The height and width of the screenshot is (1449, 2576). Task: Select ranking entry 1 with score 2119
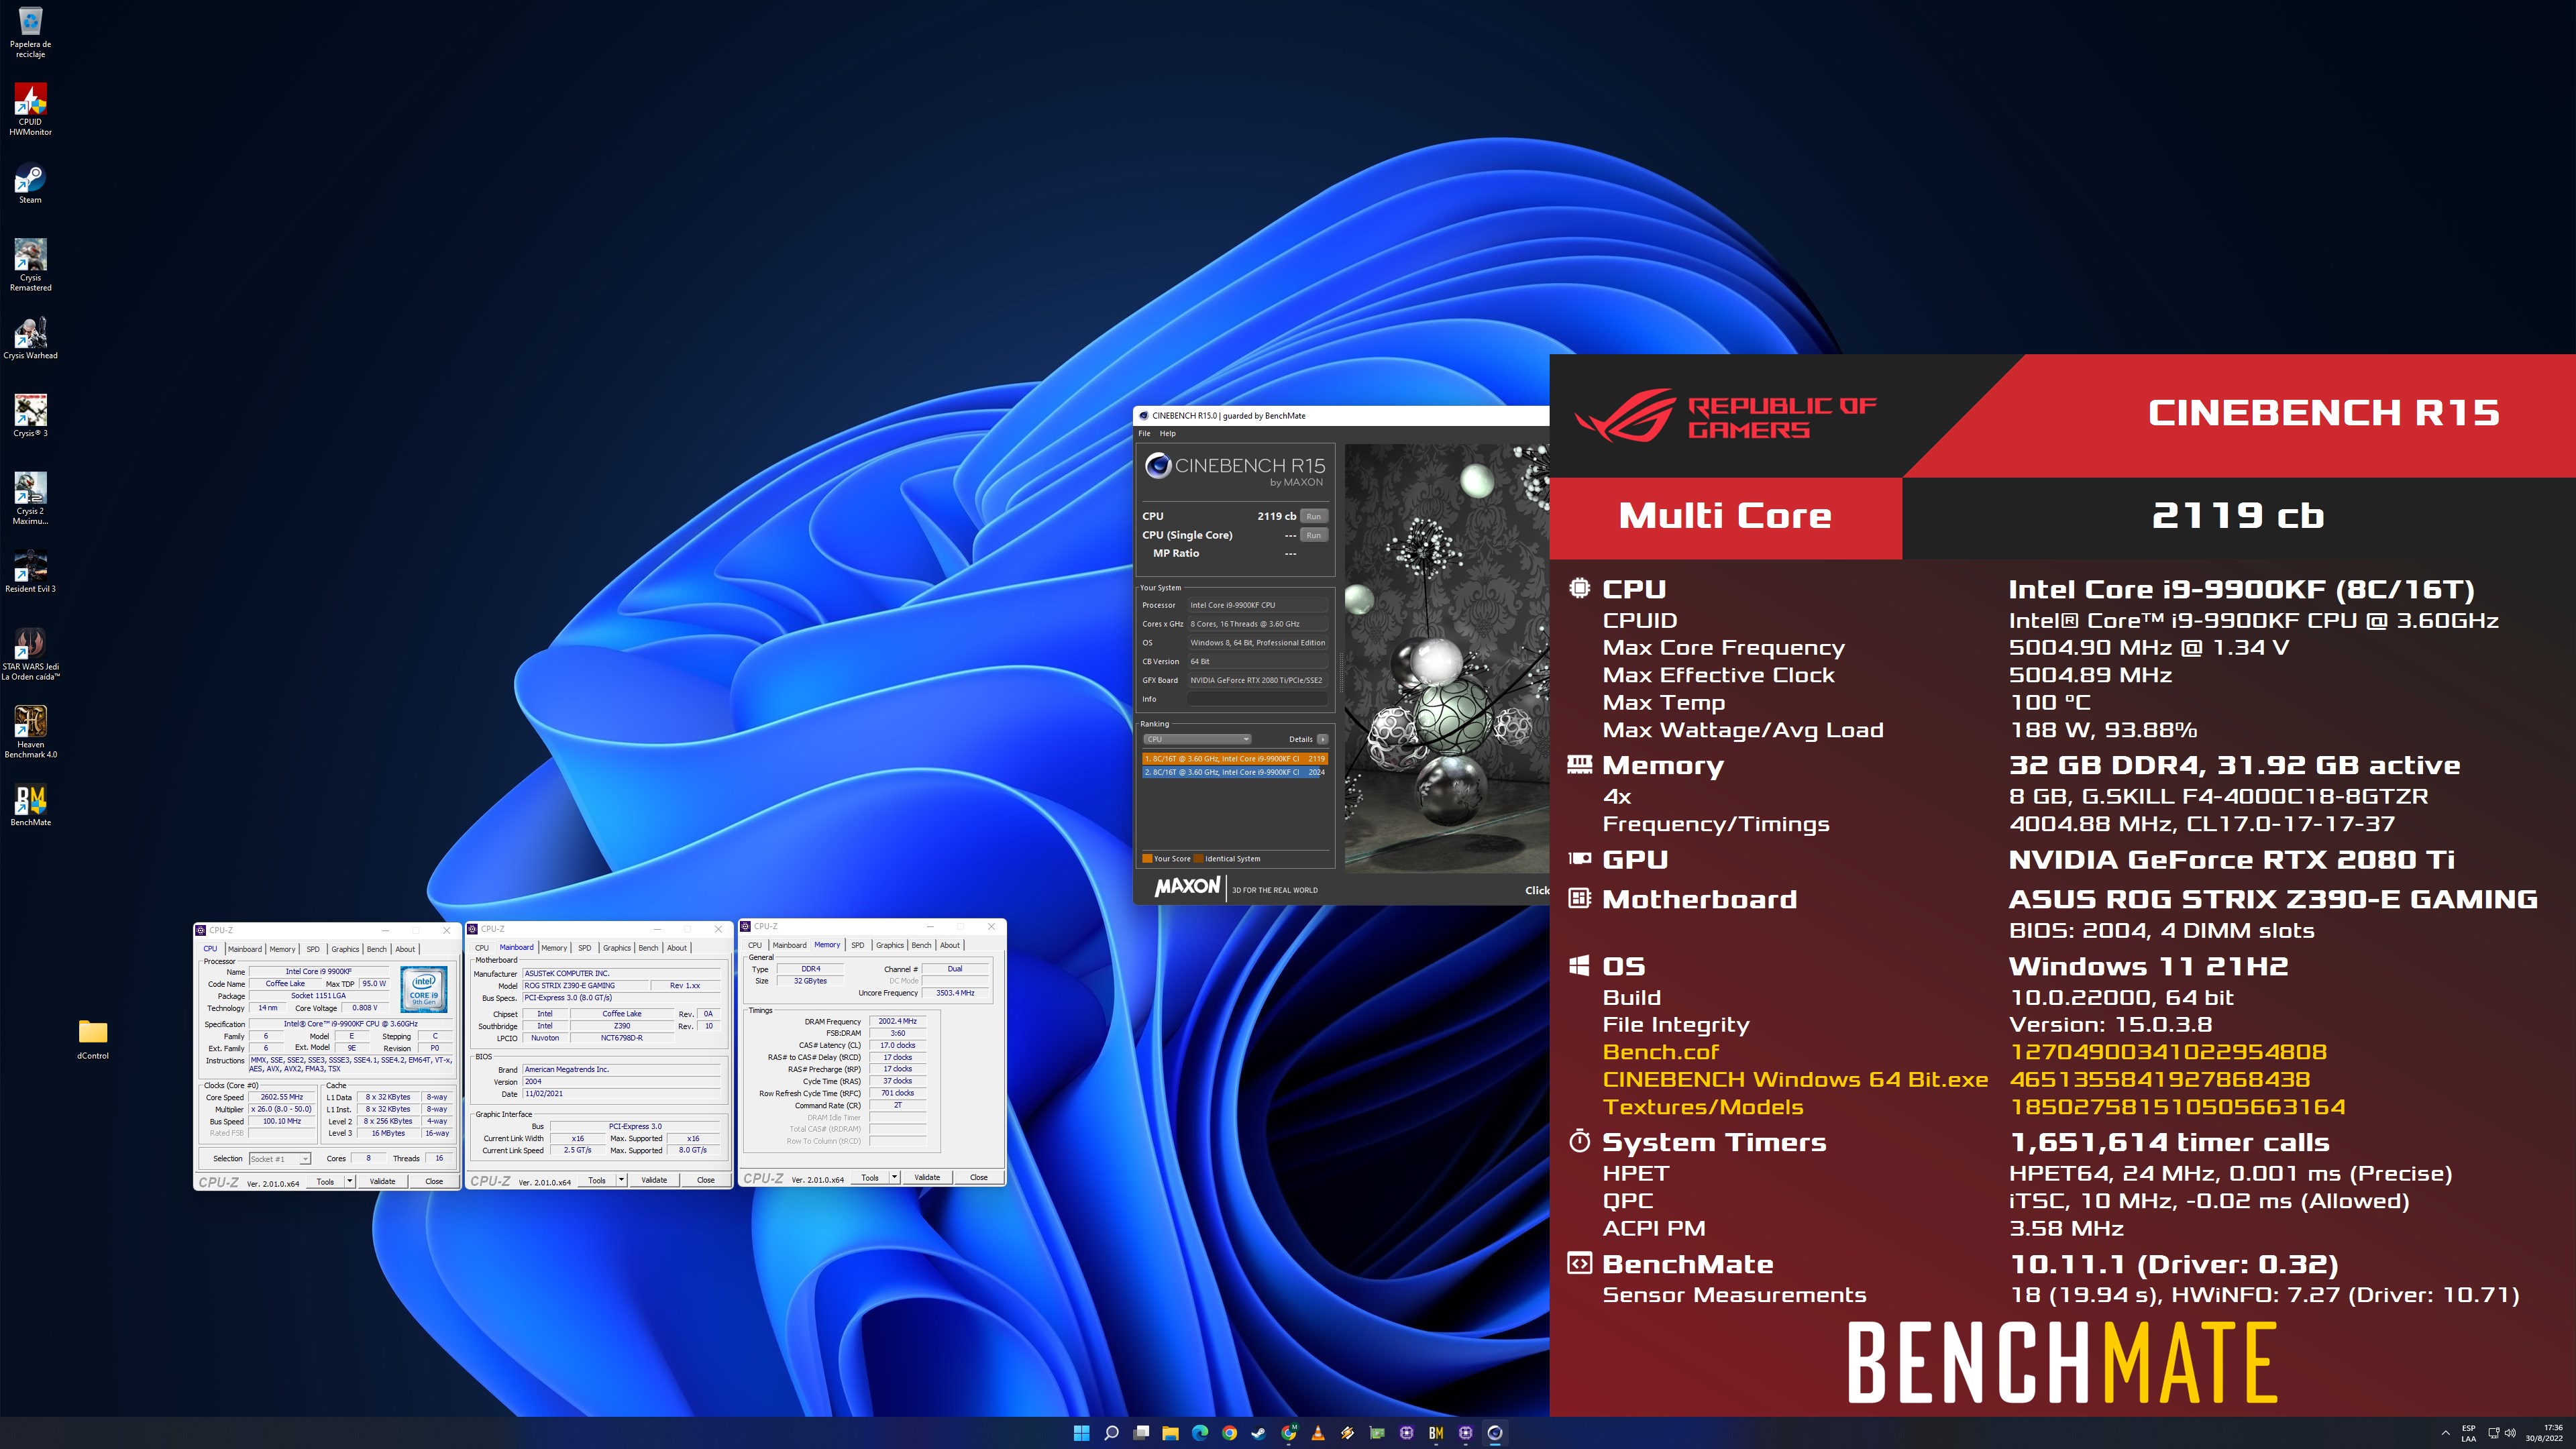(x=1235, y=758)
